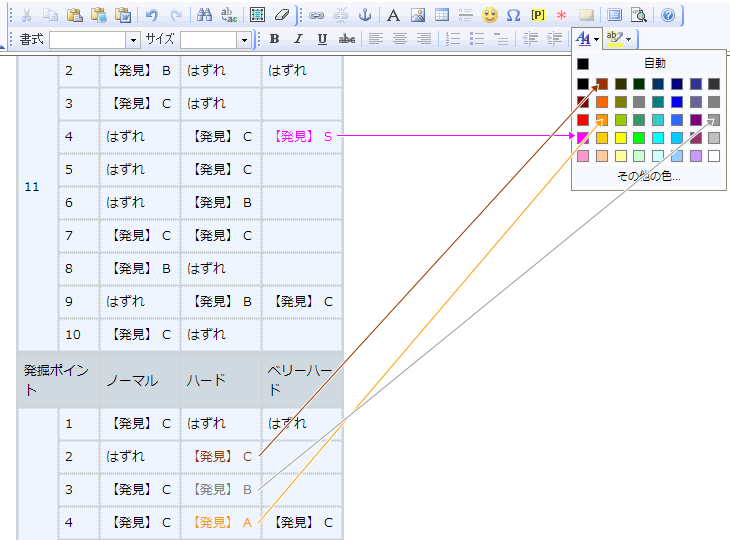
Task: Toggle strikethrough formatting
Action: point(347,39)
